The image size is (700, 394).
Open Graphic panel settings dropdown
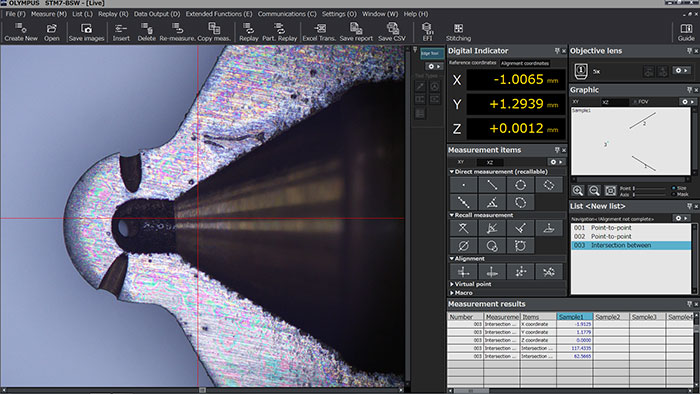tap(688, 102)
